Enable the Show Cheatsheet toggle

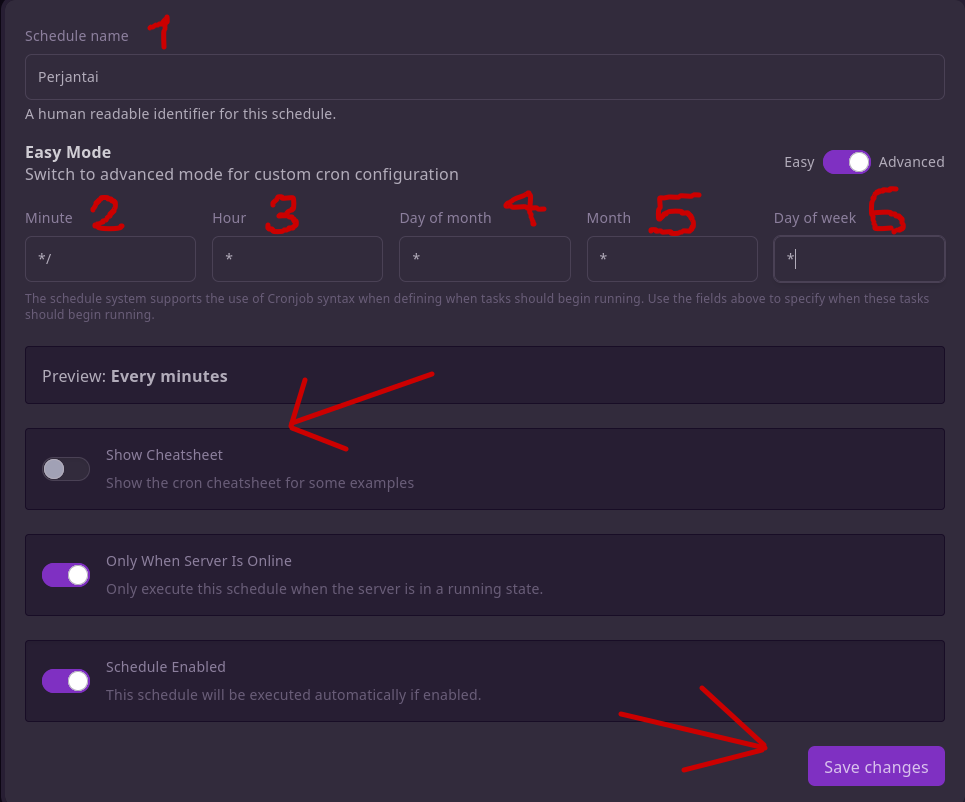pos(66,469)
